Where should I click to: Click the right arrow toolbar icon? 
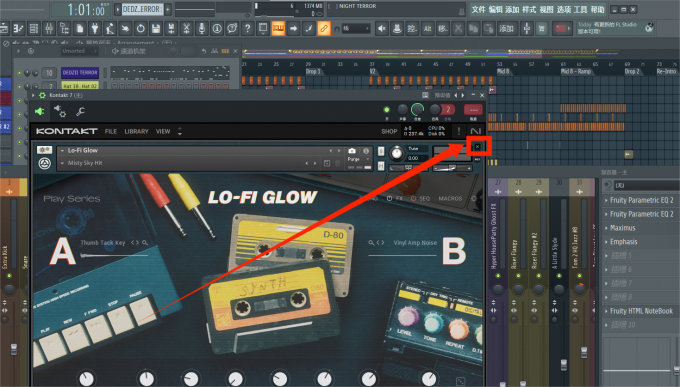(294, 29)
